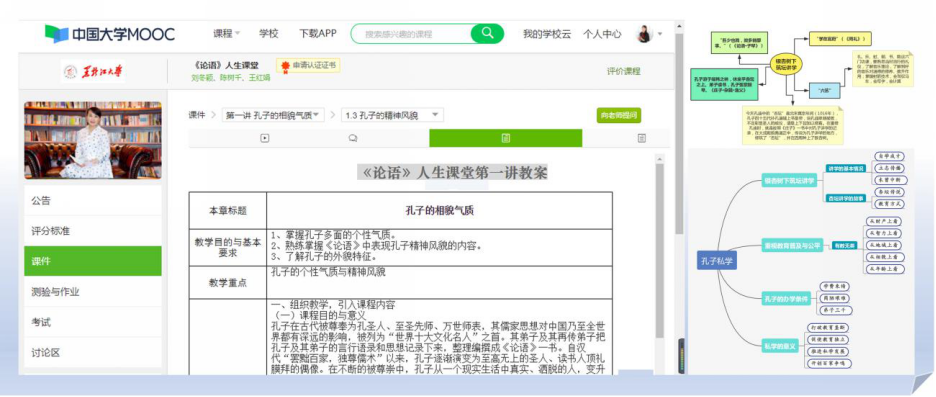The height and width of the screenshot is (397, 936).
Task: Click the lesson plan vertical scrollbar
Action: (x=660, y=251)
